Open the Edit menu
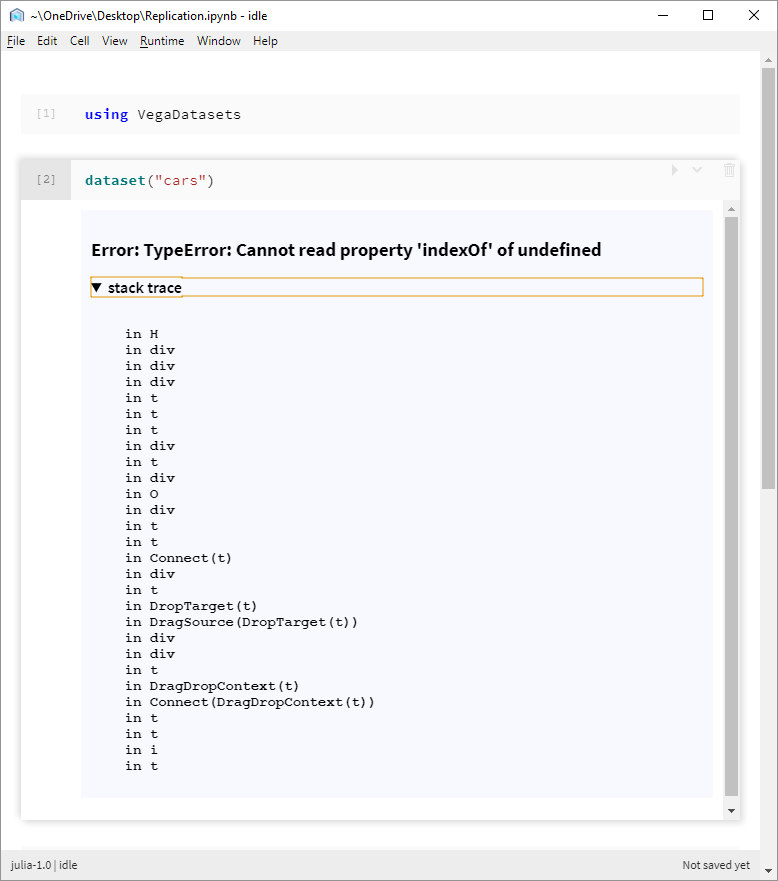Image resolution: width=778 pixels, height=881 pixels. (47, 41)
